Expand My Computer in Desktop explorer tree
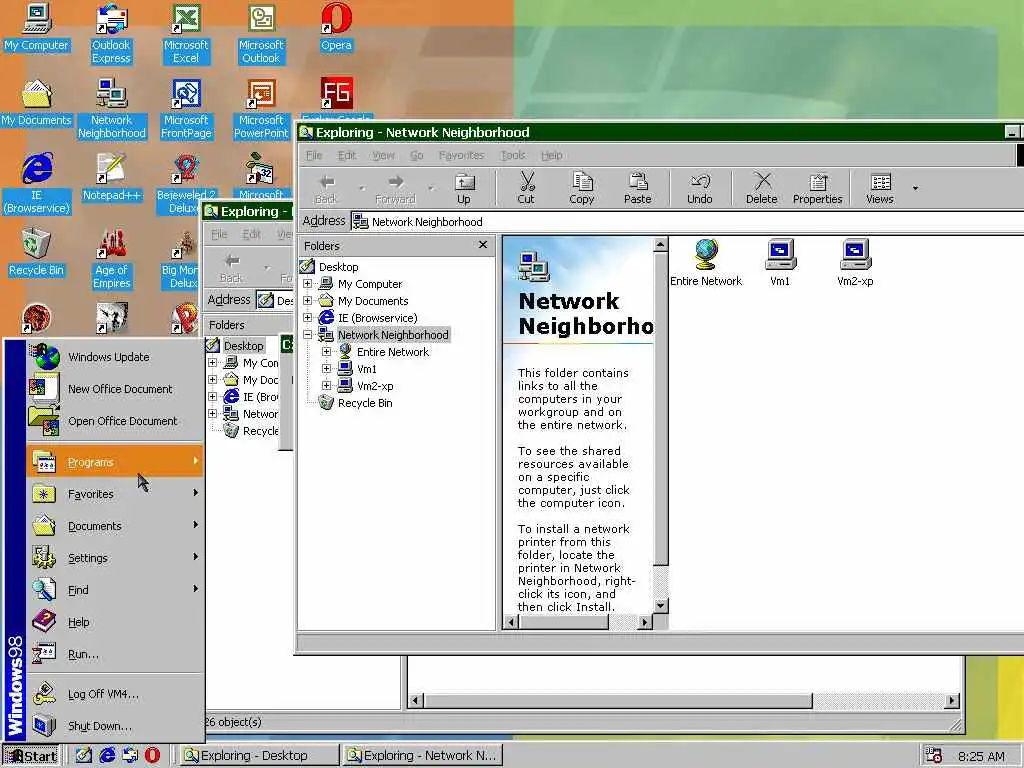1024x768 pixels. coord(212,362)
